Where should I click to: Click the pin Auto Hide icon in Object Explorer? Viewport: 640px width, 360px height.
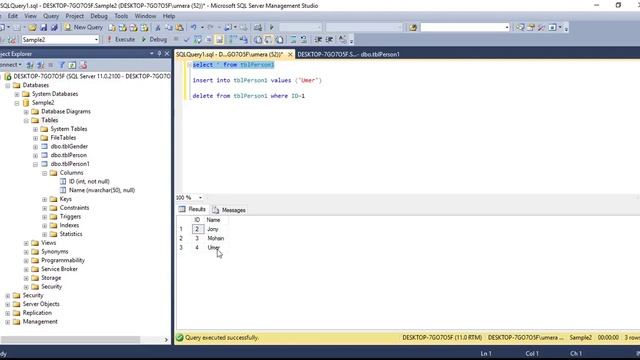[x=159, y=53]
